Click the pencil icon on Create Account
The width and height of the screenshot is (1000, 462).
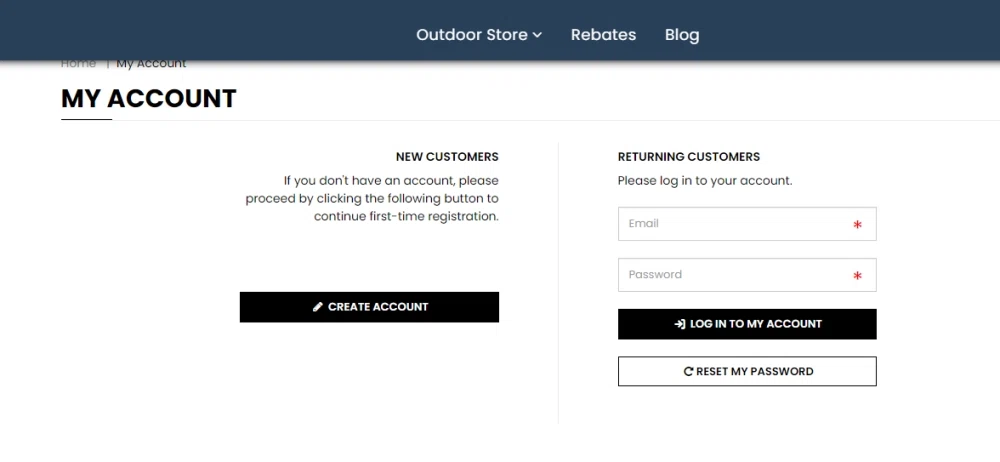point(318,307)
